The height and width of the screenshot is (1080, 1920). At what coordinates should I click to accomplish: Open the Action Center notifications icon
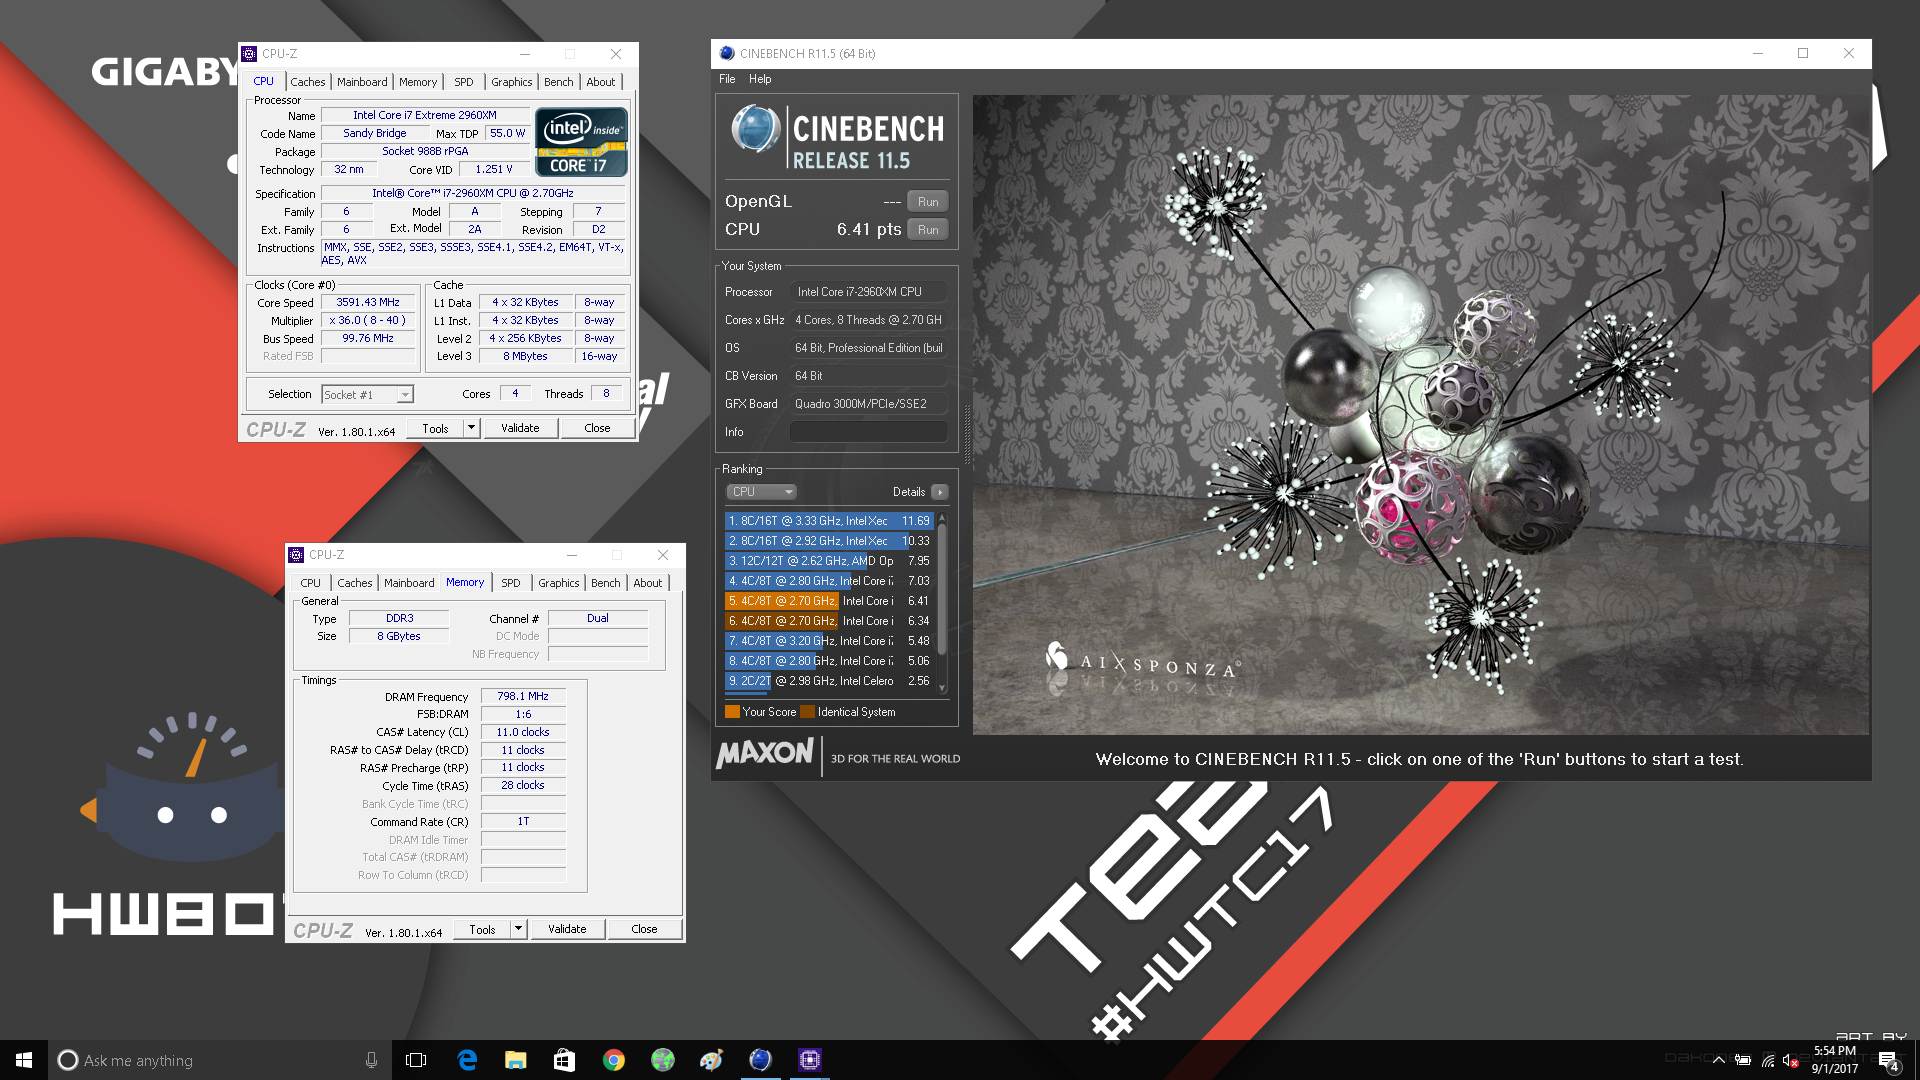point(1888,1061)
